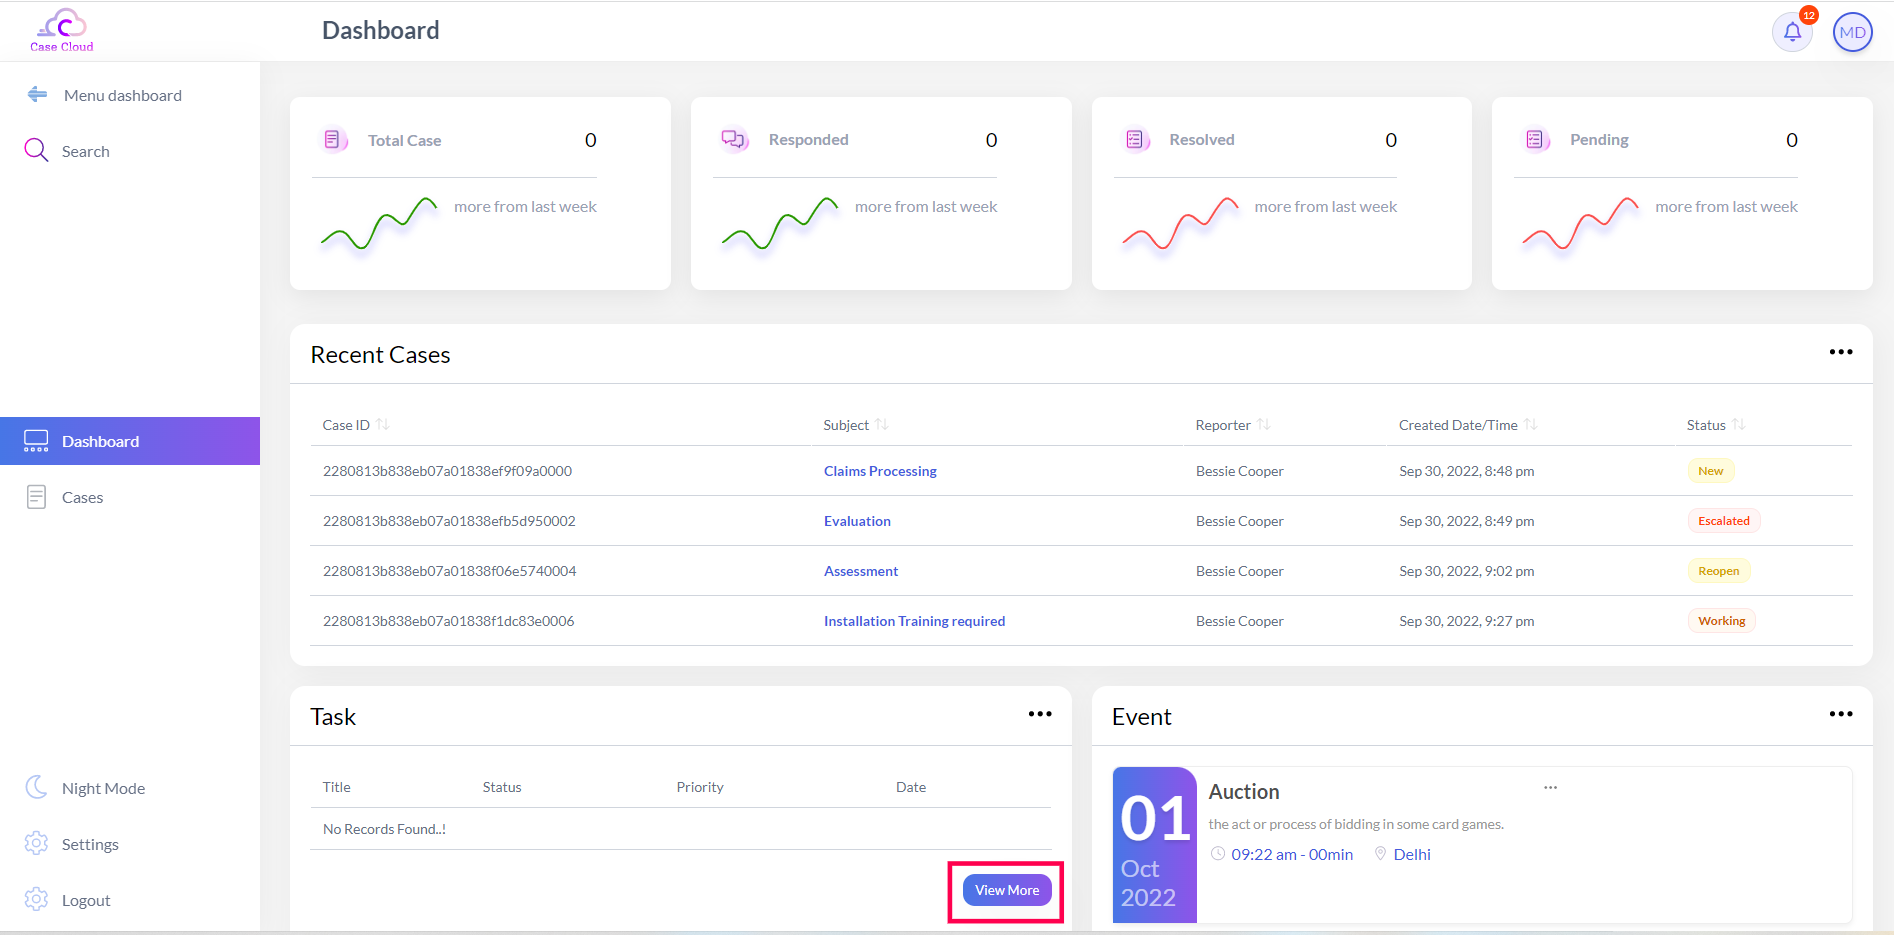
Task: Open the Claims Processing case link
Action: coord(880,471)
